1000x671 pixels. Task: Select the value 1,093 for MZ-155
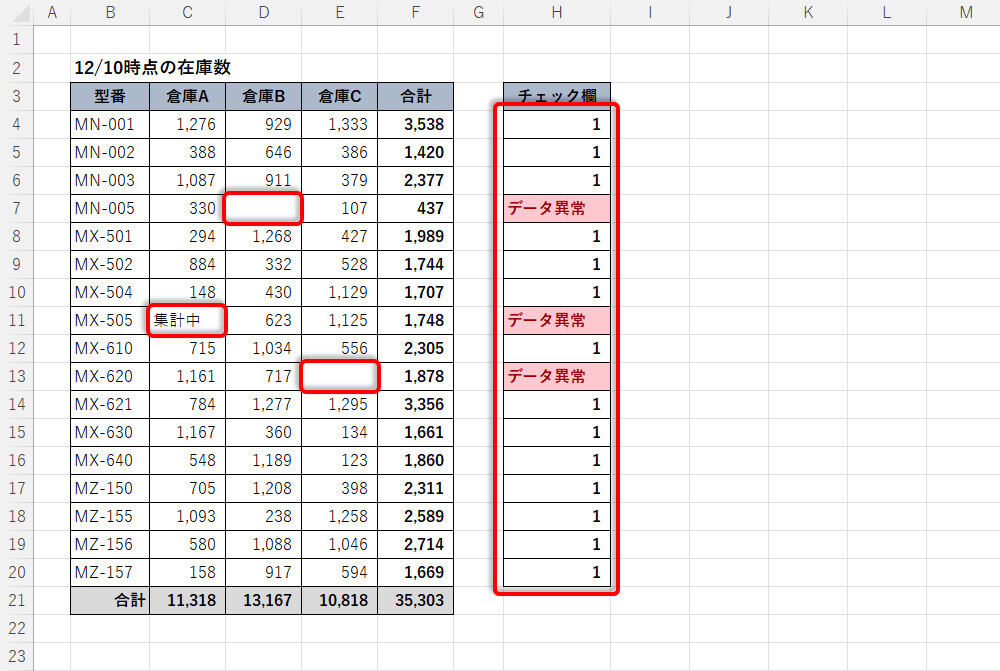(x=188, y=516)
